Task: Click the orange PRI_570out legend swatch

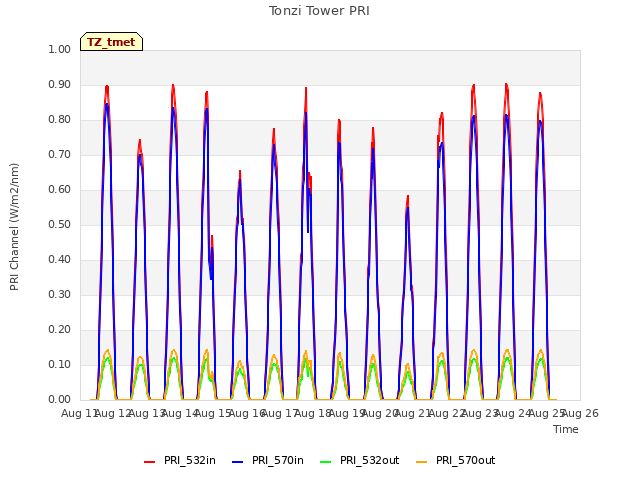Action: (x=422, y=461)
